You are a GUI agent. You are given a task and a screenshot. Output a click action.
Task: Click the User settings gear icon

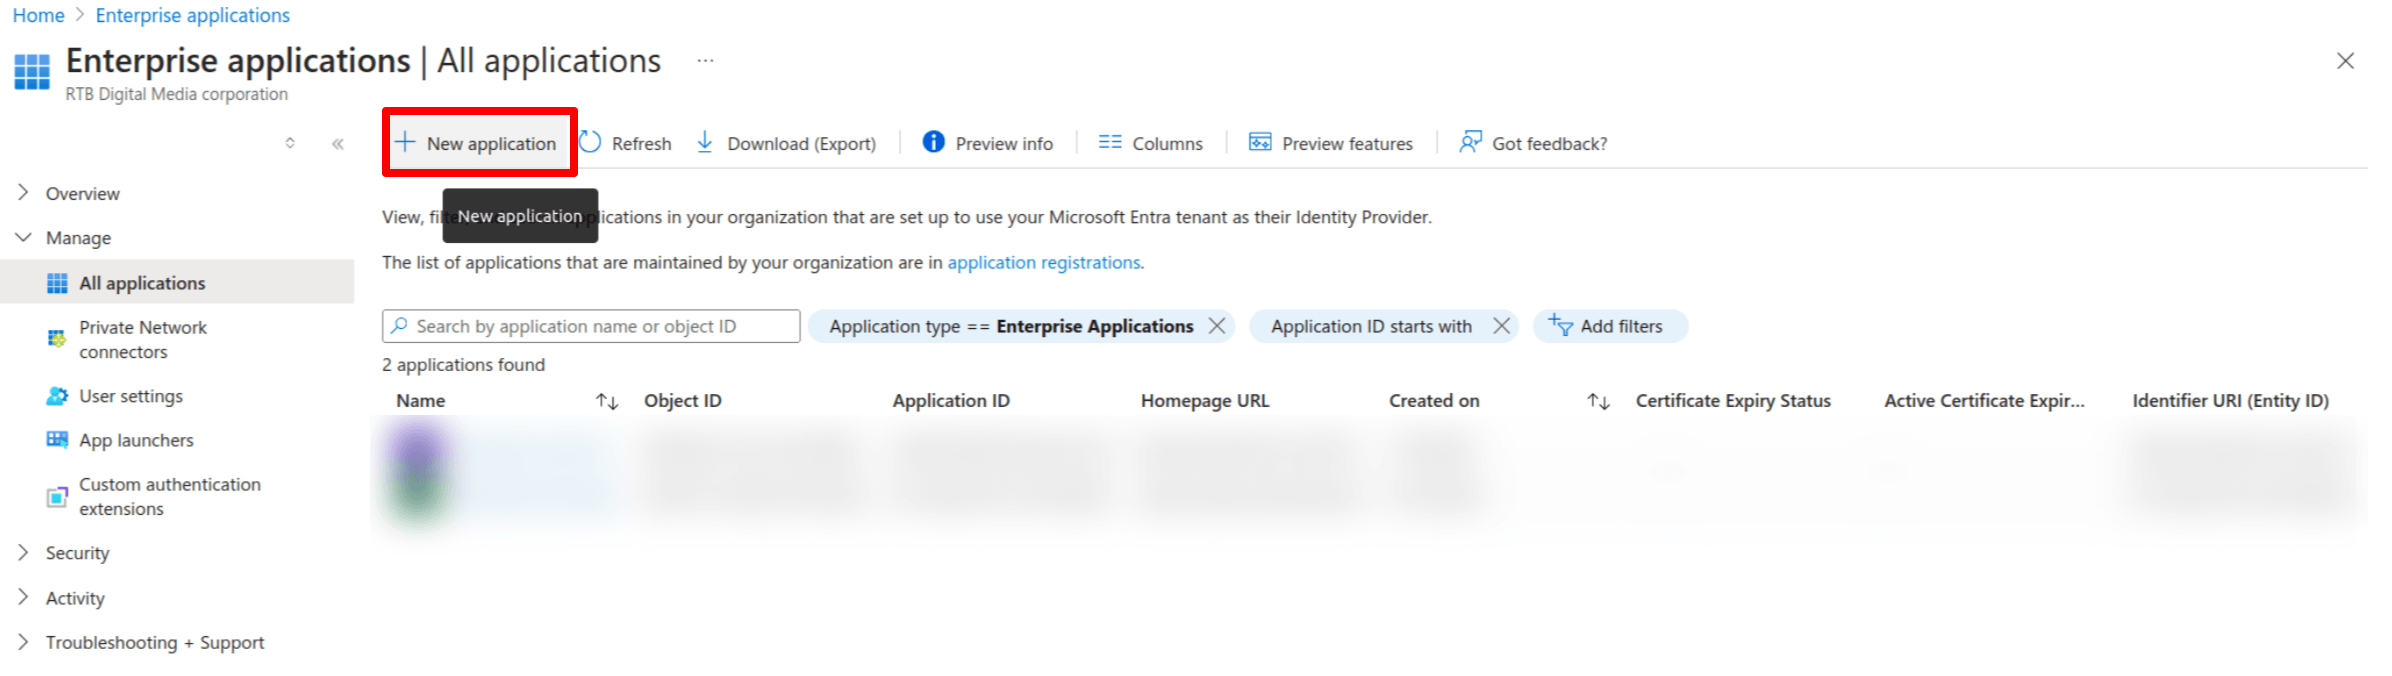(57, 396)
